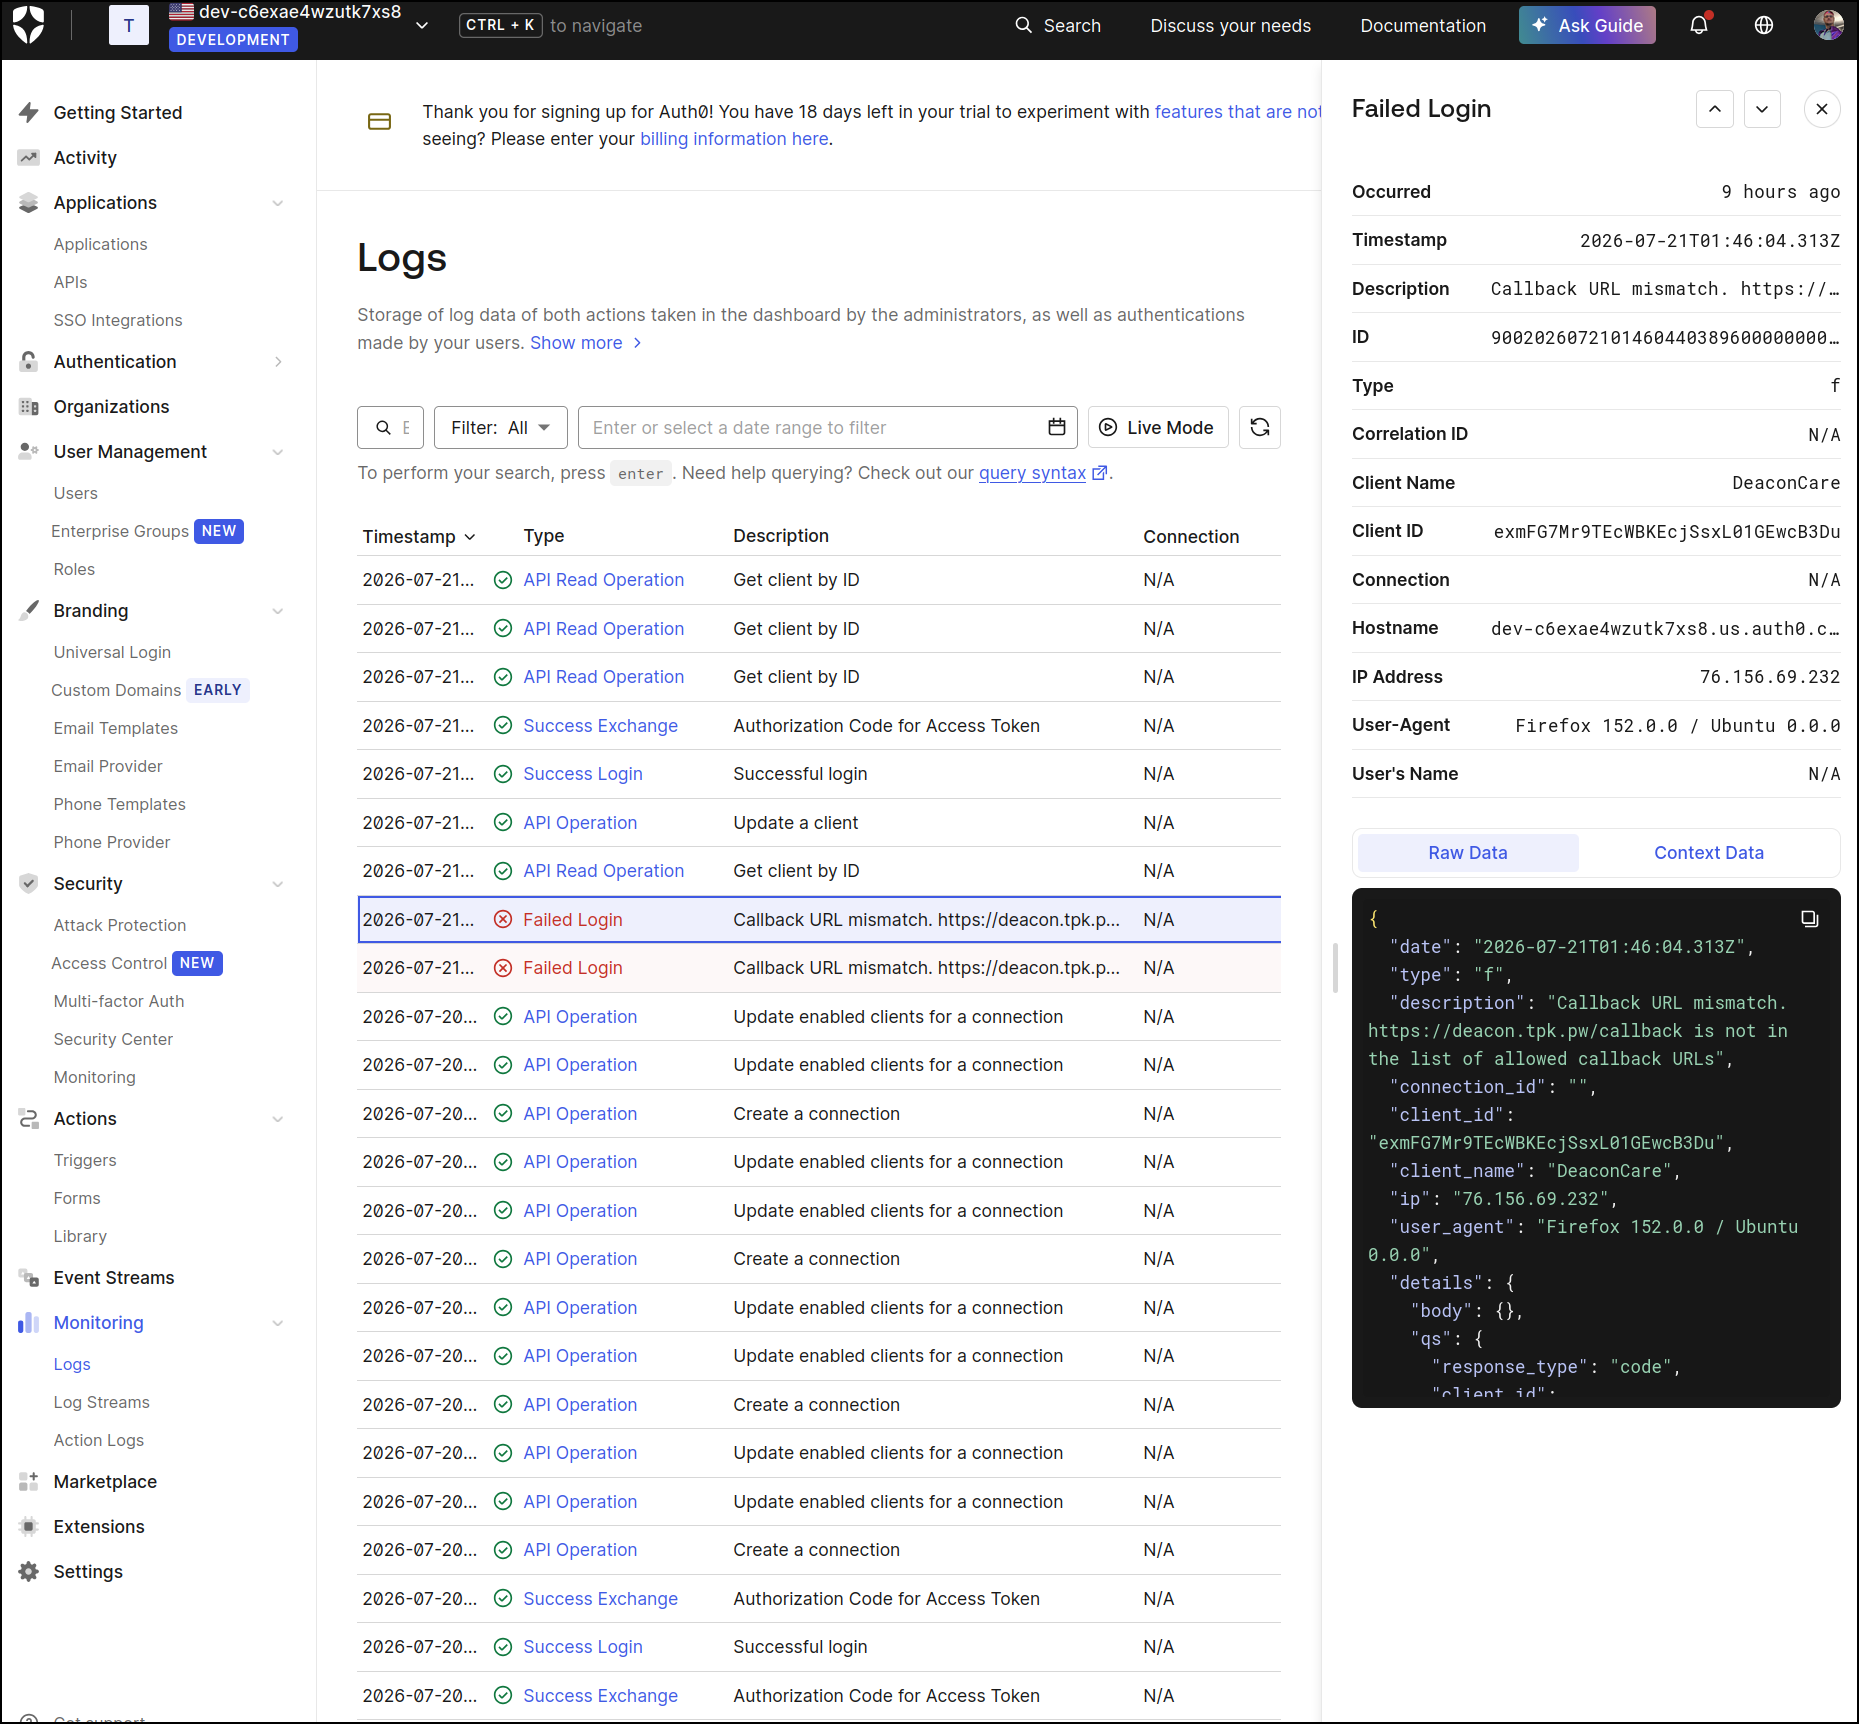The width and height of the screenshot is (1859, 1724).
Task: Open Action Logs in sidebar
Action: (99, 1440)
